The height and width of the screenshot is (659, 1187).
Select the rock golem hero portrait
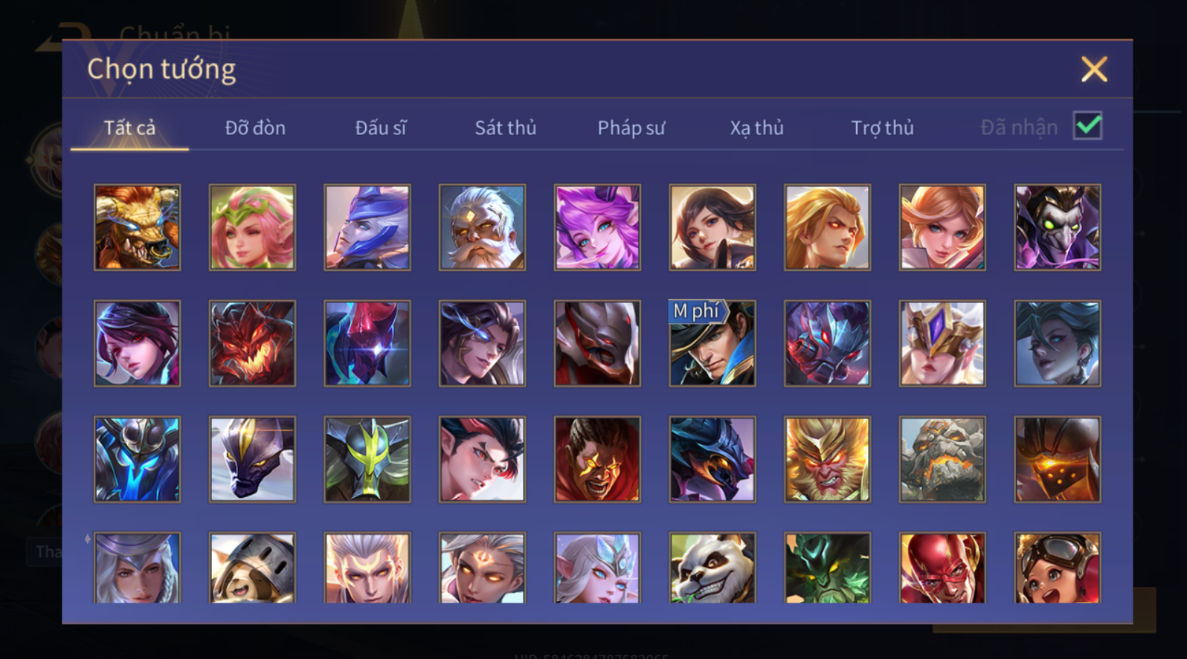pos(942,459)
